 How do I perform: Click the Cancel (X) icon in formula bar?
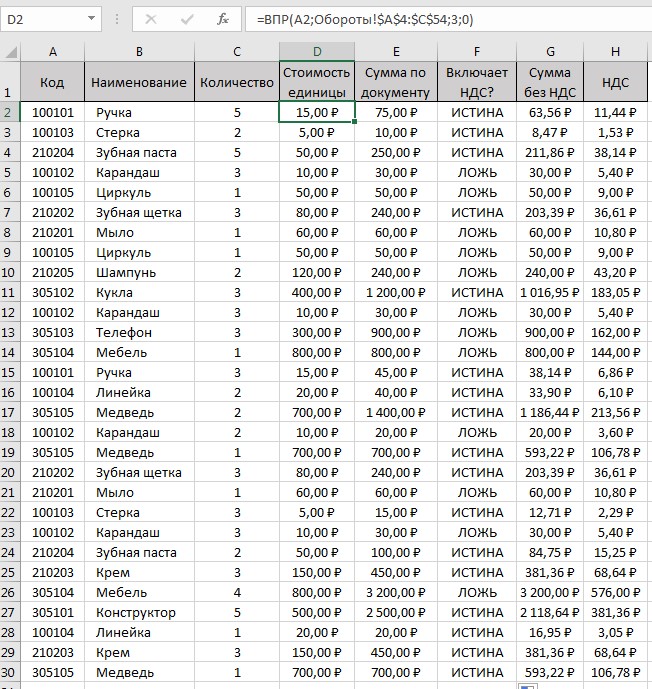pos(151,19)
